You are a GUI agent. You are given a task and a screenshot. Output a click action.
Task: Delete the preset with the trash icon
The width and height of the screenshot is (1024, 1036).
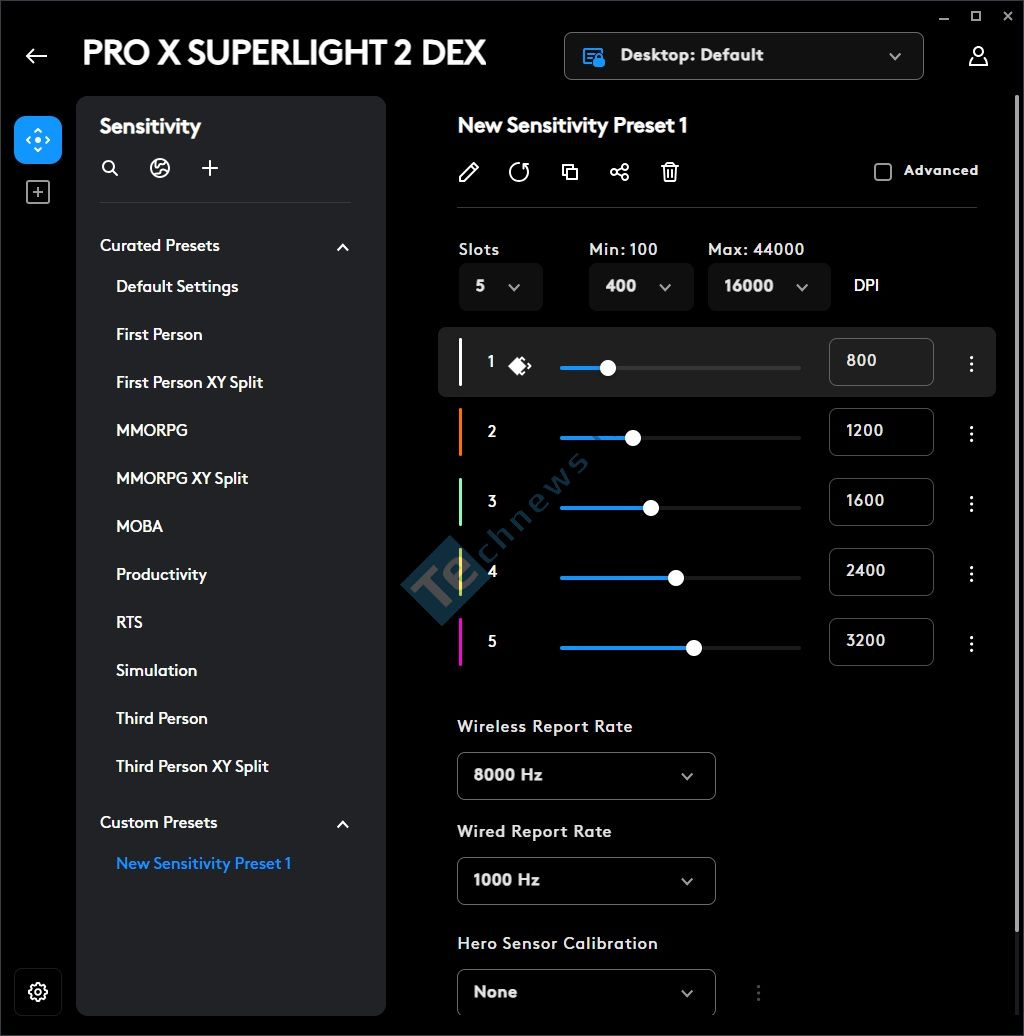(670, 172)
